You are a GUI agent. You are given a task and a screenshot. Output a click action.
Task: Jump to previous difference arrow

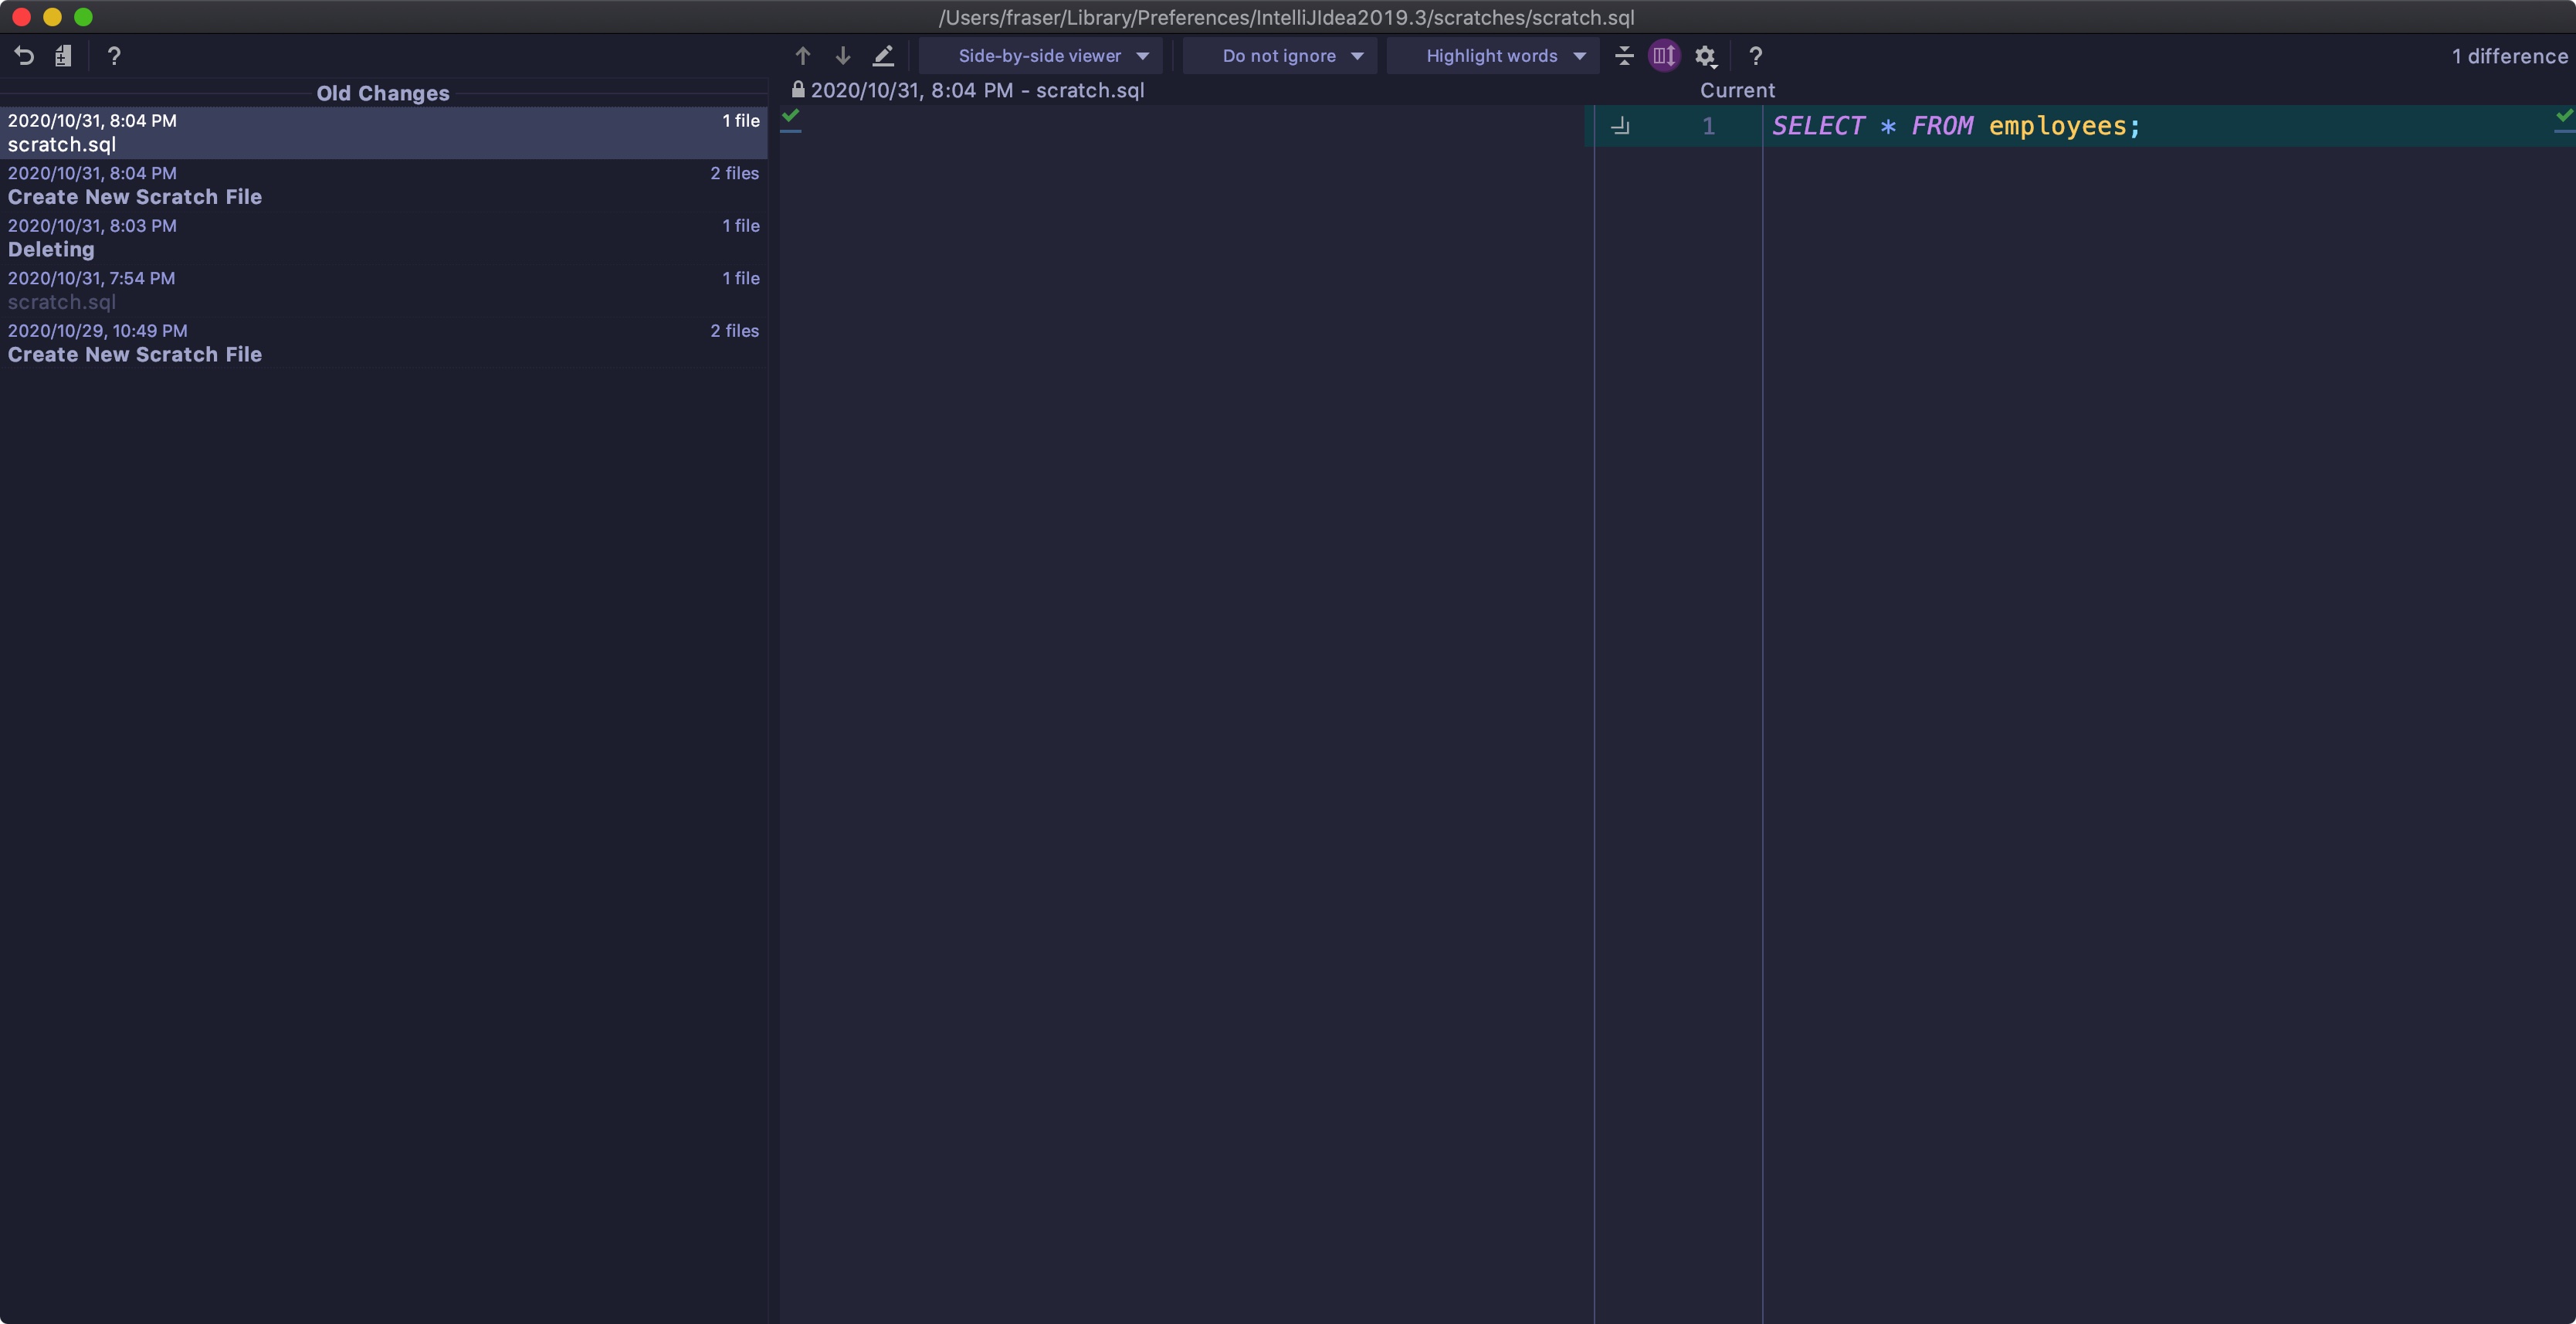click(x=802, y=56)
